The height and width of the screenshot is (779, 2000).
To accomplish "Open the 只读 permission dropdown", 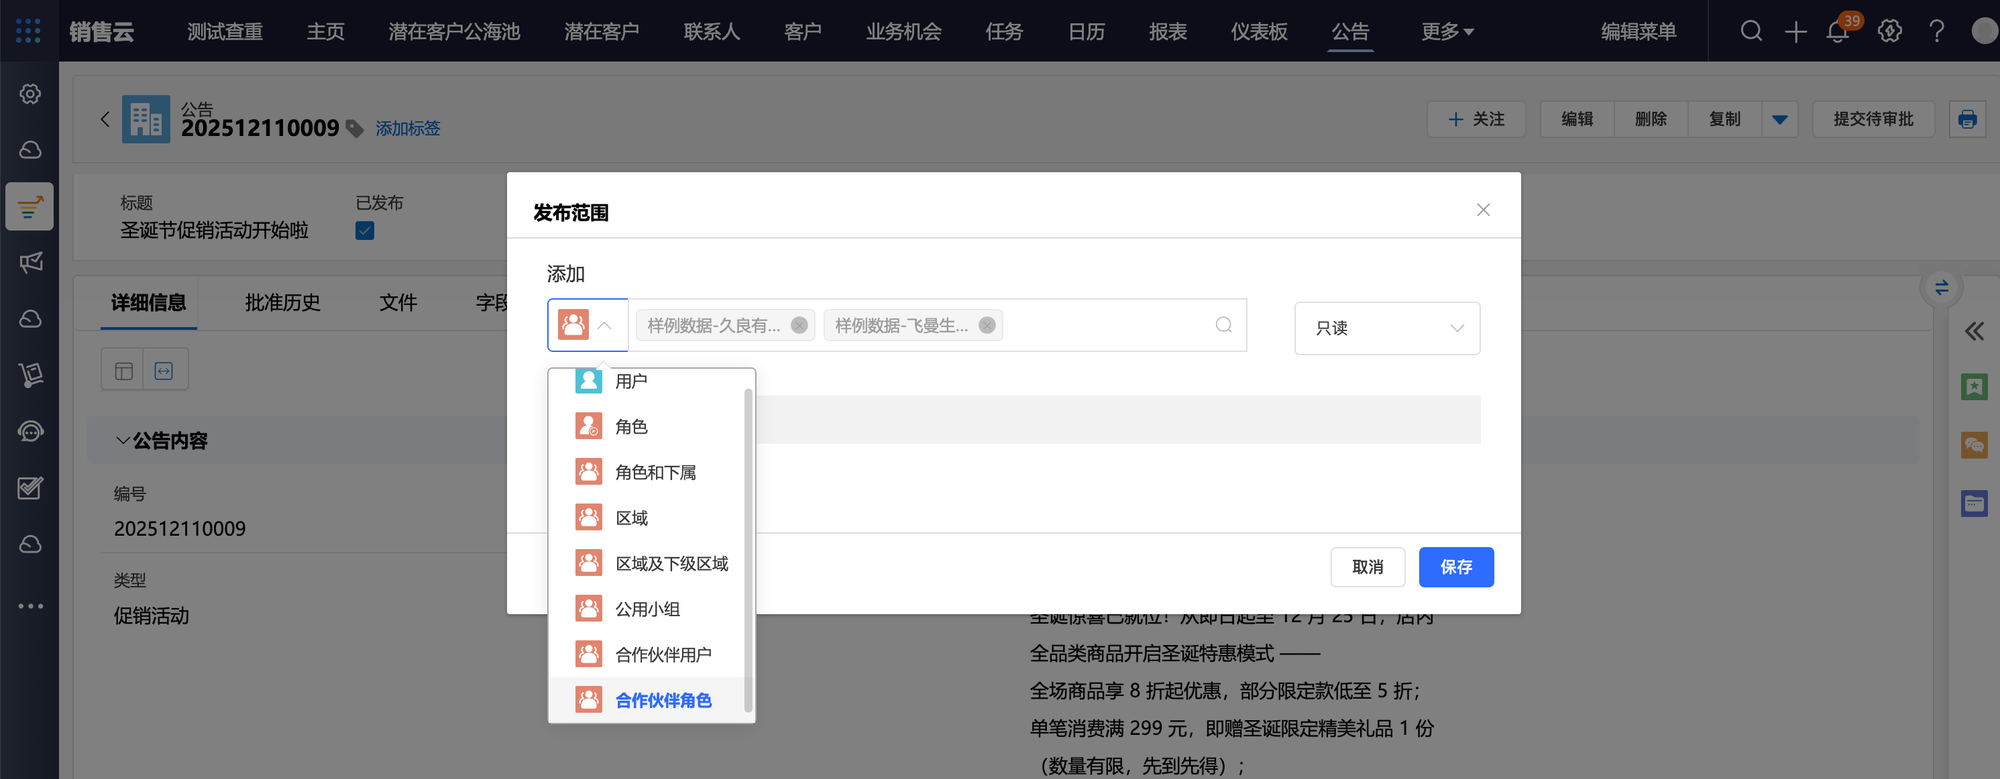I will pos(1387,328).
